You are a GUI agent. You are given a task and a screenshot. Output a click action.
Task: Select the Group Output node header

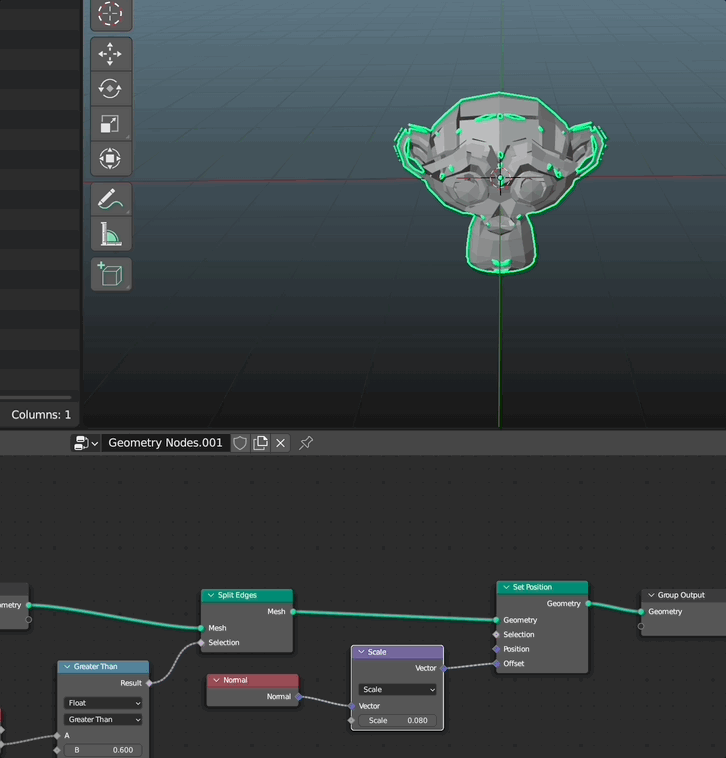683,595
